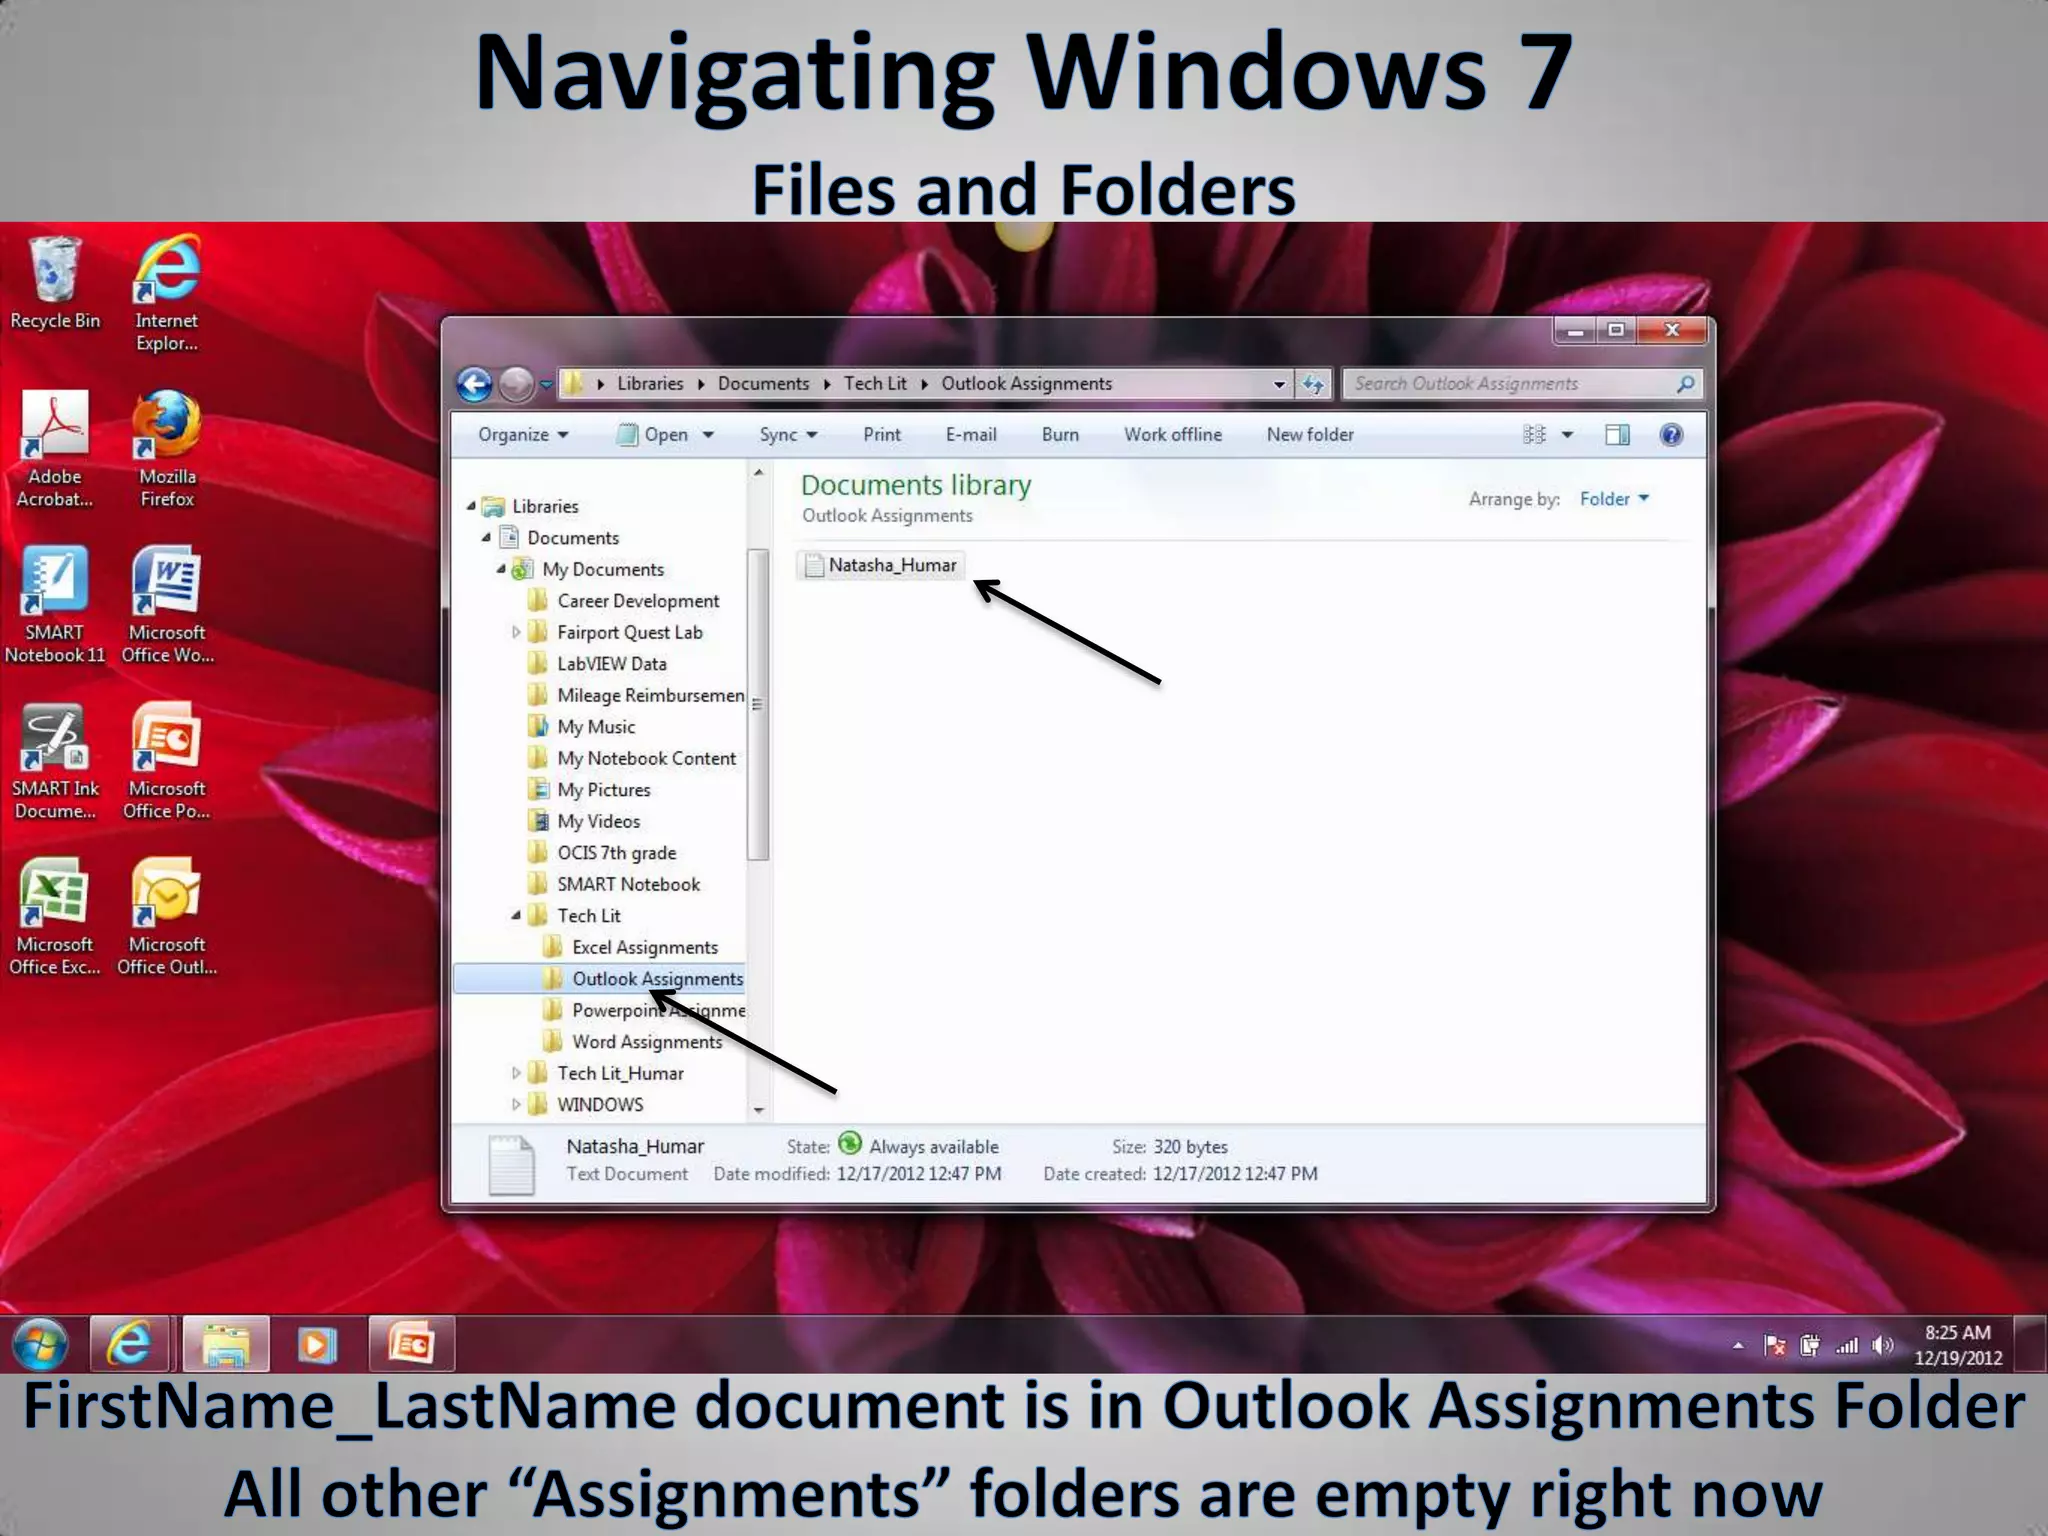Viewport: 2048px width, 1536px height.
Task: Open the Organize dropdown menu
Action: [522, 434]
